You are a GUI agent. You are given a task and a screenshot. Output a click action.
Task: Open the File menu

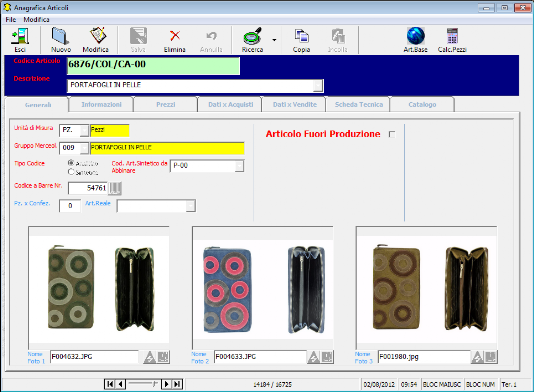[11, 20]
